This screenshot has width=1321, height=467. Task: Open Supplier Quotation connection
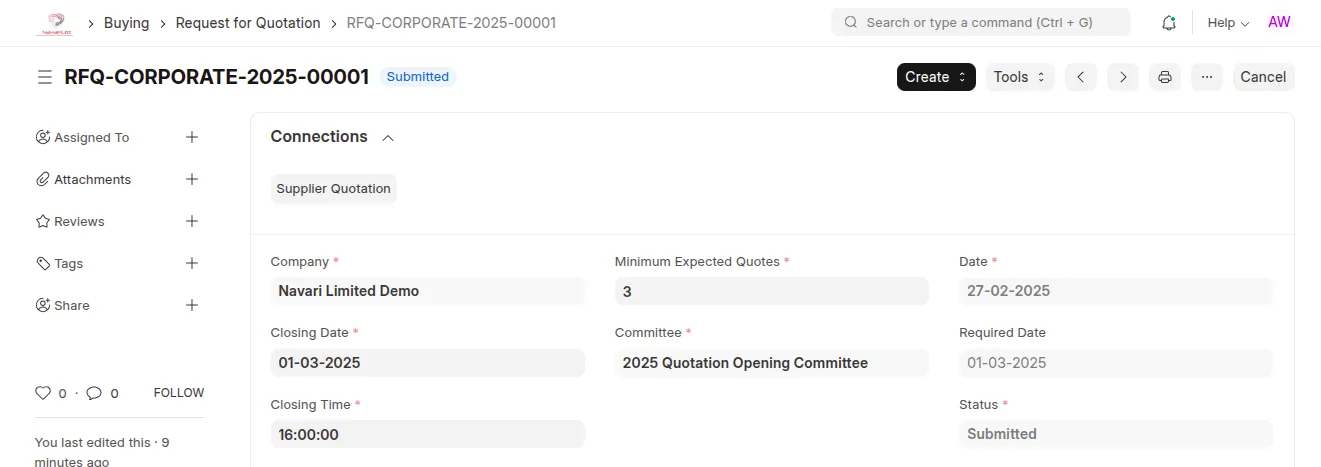pyautogui.click(x=334, y=189)
